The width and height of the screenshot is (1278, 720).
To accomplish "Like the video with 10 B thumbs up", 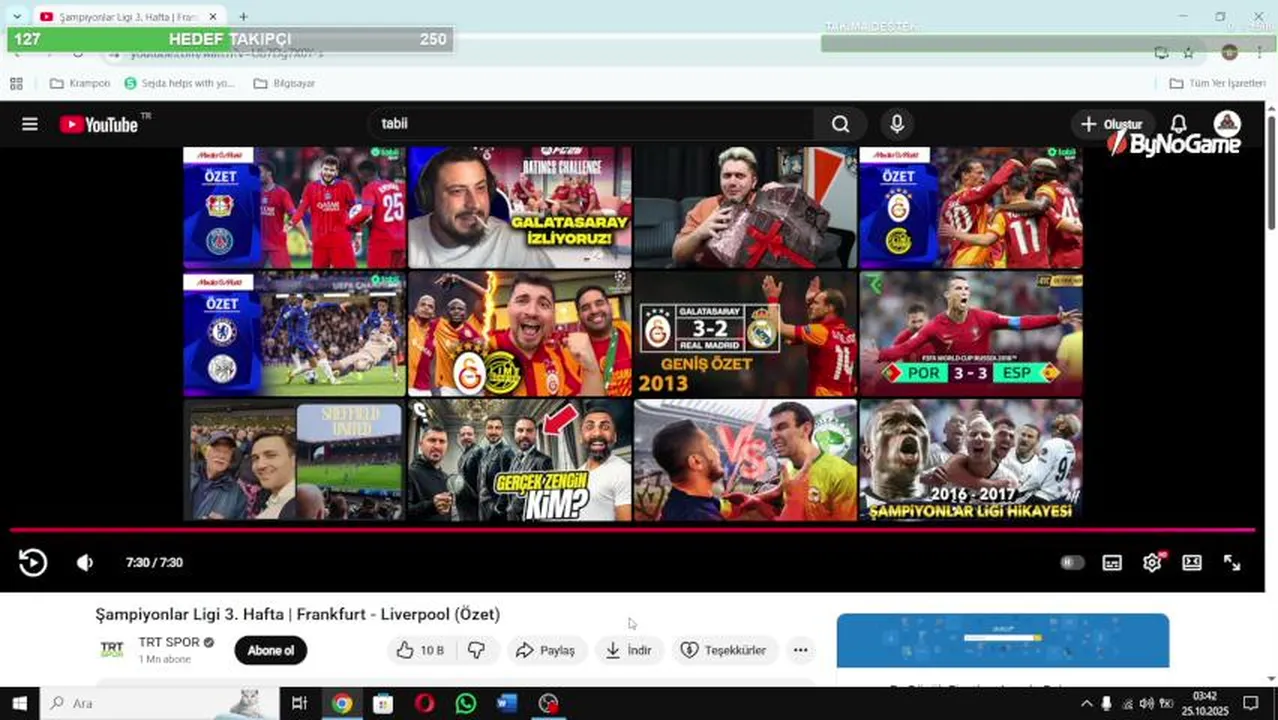I will 419,650.
